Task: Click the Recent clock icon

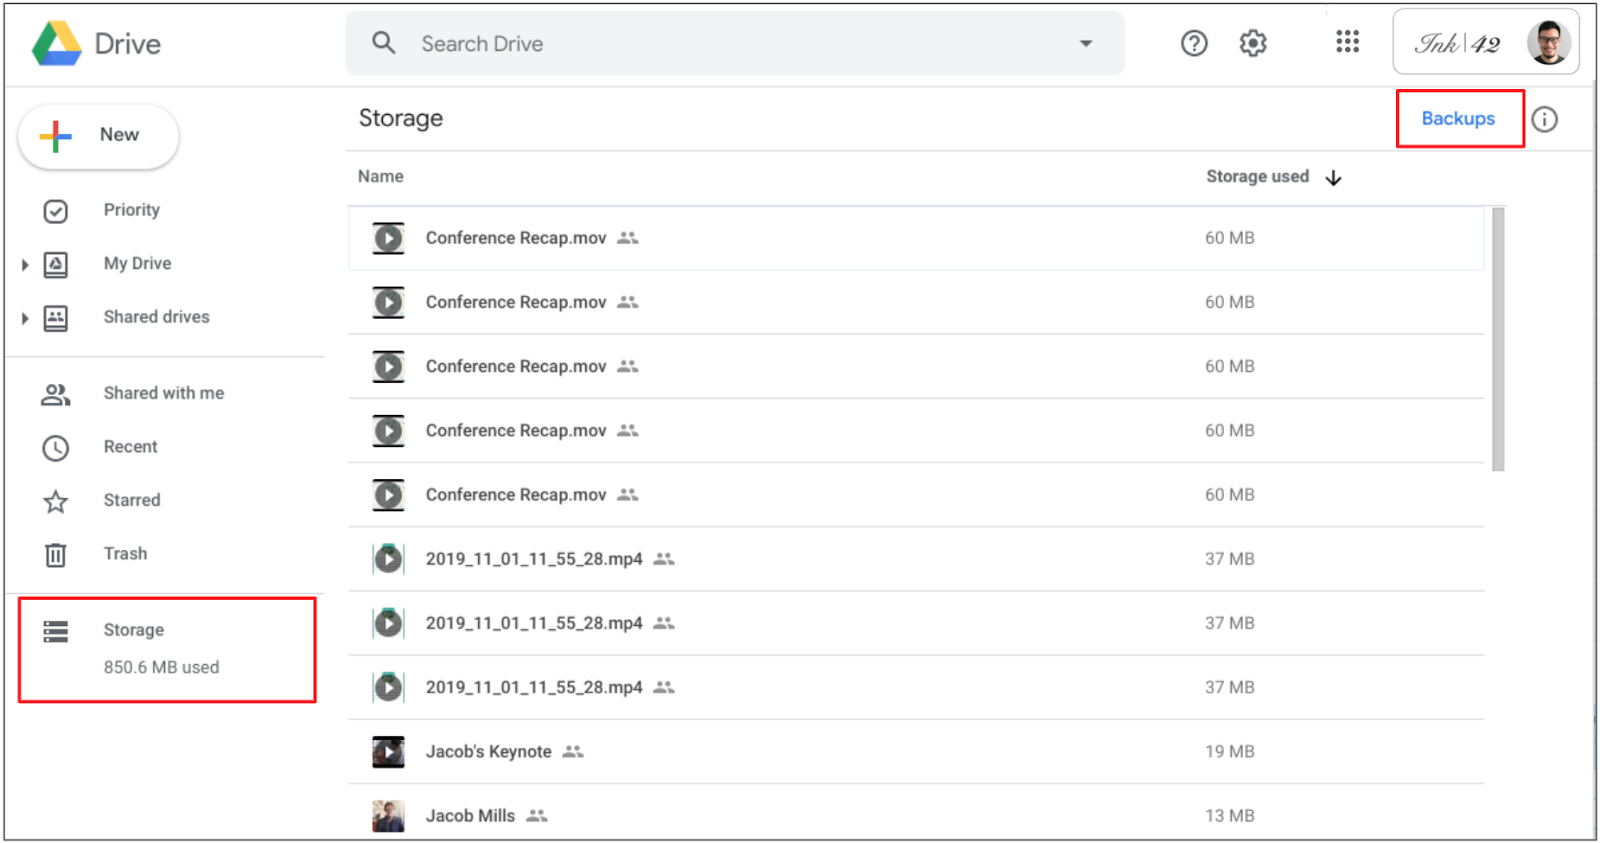Action: click(x=56, y=448)
